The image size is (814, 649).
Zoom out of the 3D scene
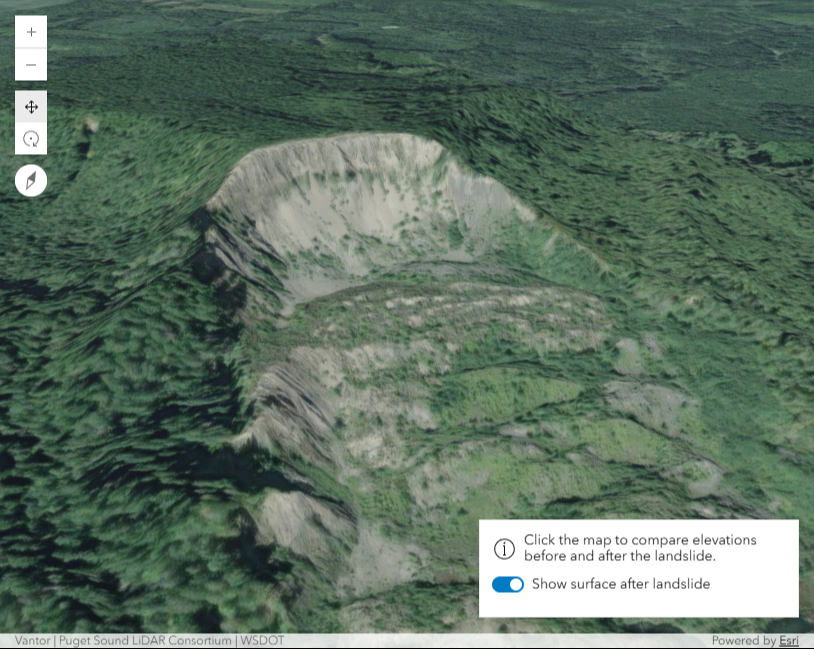click(x=31, y=63)
